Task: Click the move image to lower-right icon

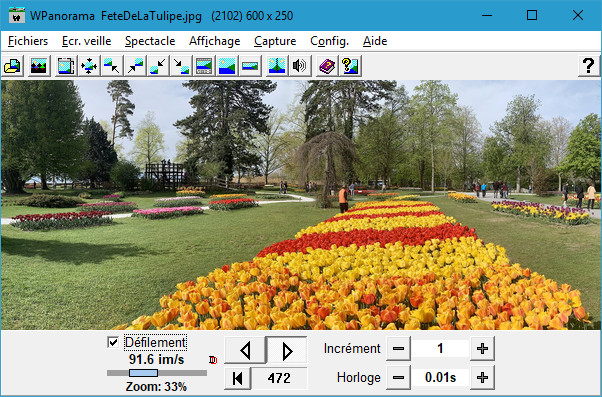Action: [x=181, y=66]
